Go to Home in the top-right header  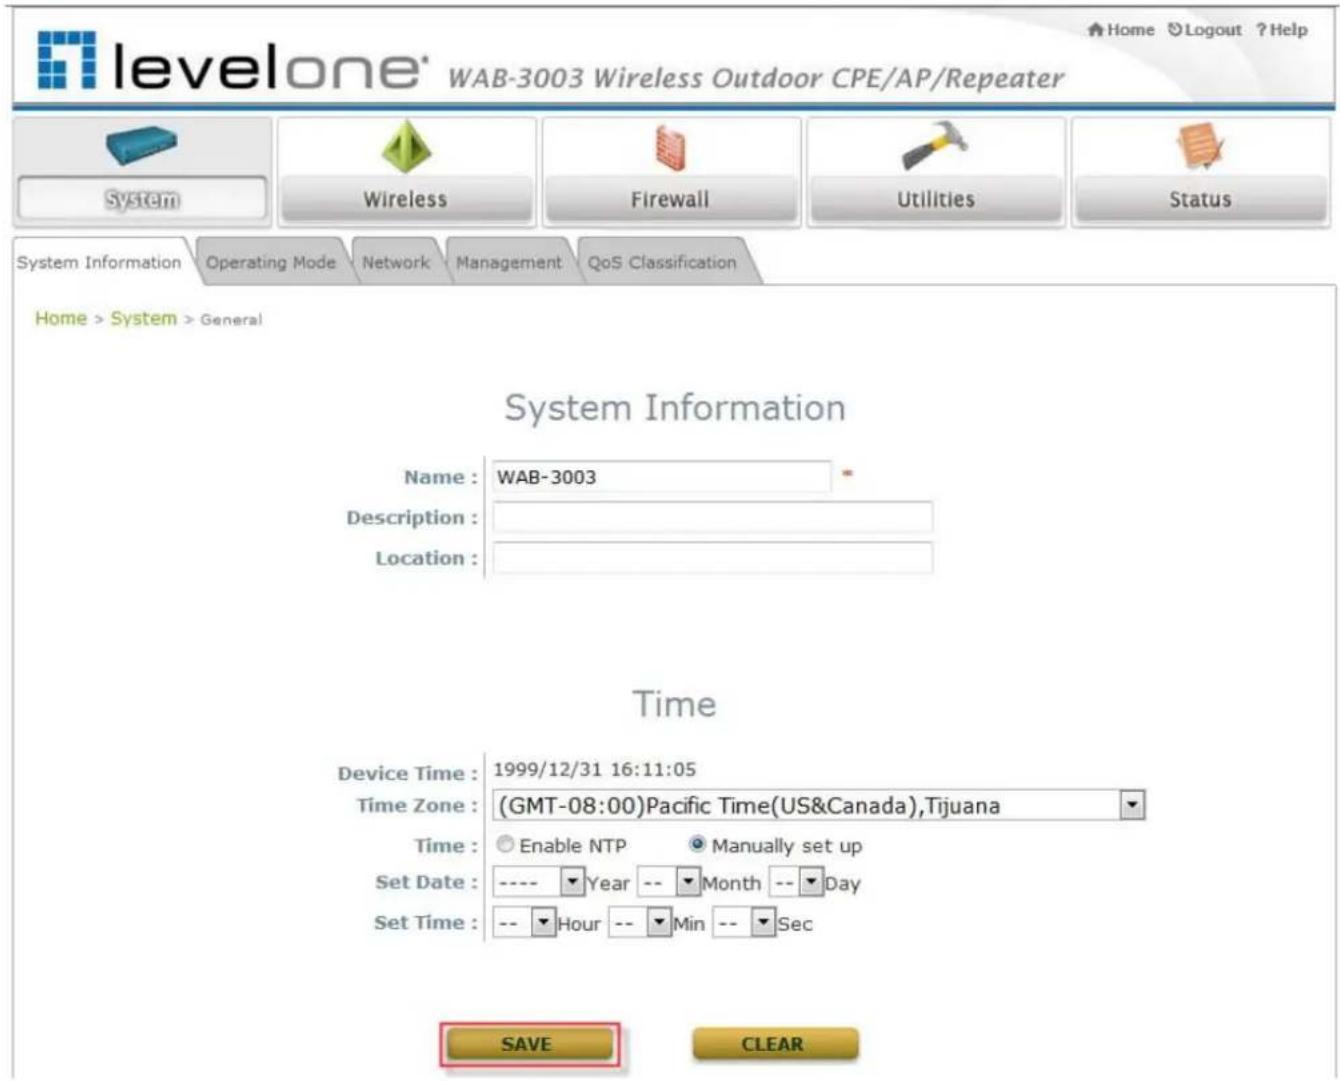(1121, 30)
